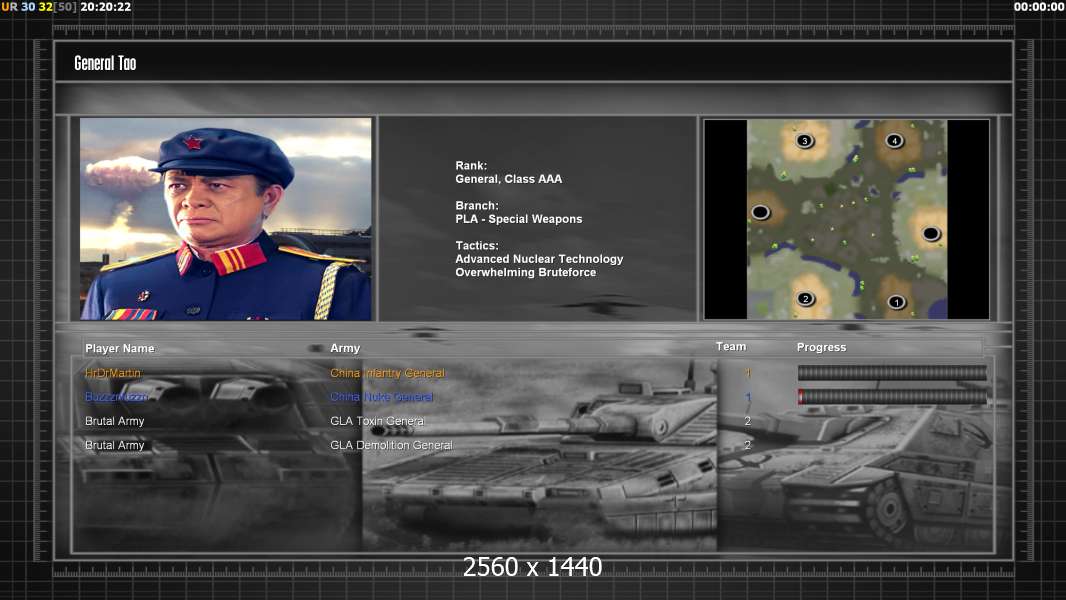Viewport: 1066px width, 600px height.
Task: Select the GLA Toxin General entry
Action: click(377, 421)
